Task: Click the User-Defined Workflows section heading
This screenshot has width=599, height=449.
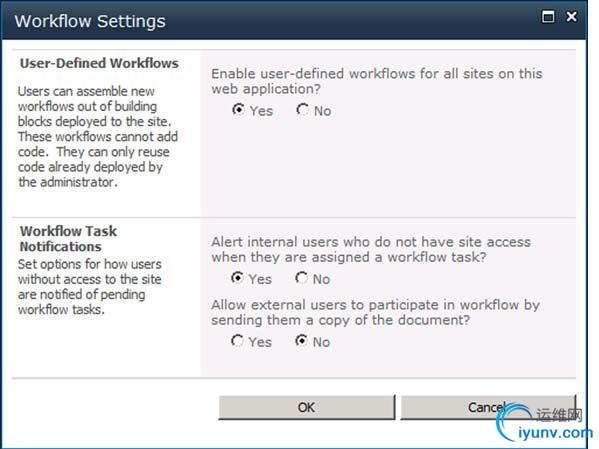Action: tap(99, 63)
